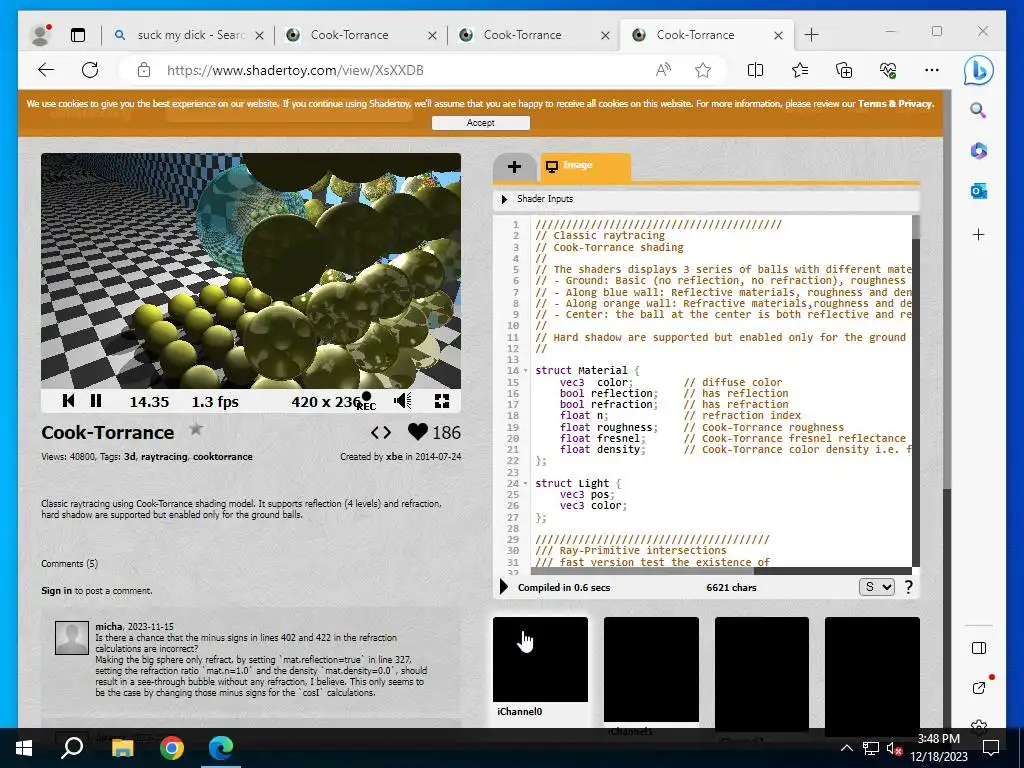Select third channel input thumbnail
1024x768 pixels.
(x=761, y=673)
